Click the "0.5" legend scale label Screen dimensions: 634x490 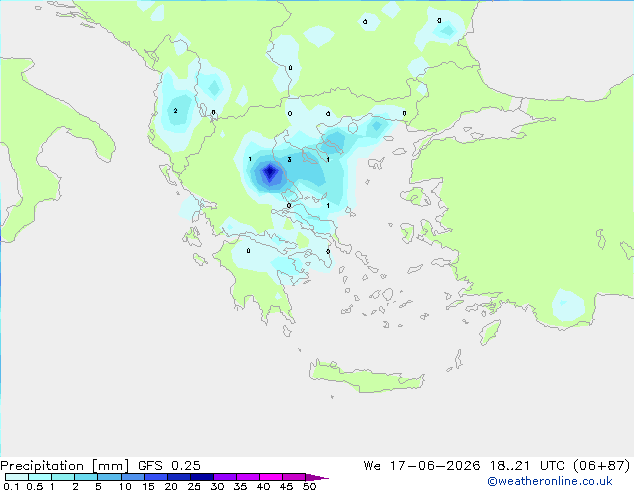(35, 486)
